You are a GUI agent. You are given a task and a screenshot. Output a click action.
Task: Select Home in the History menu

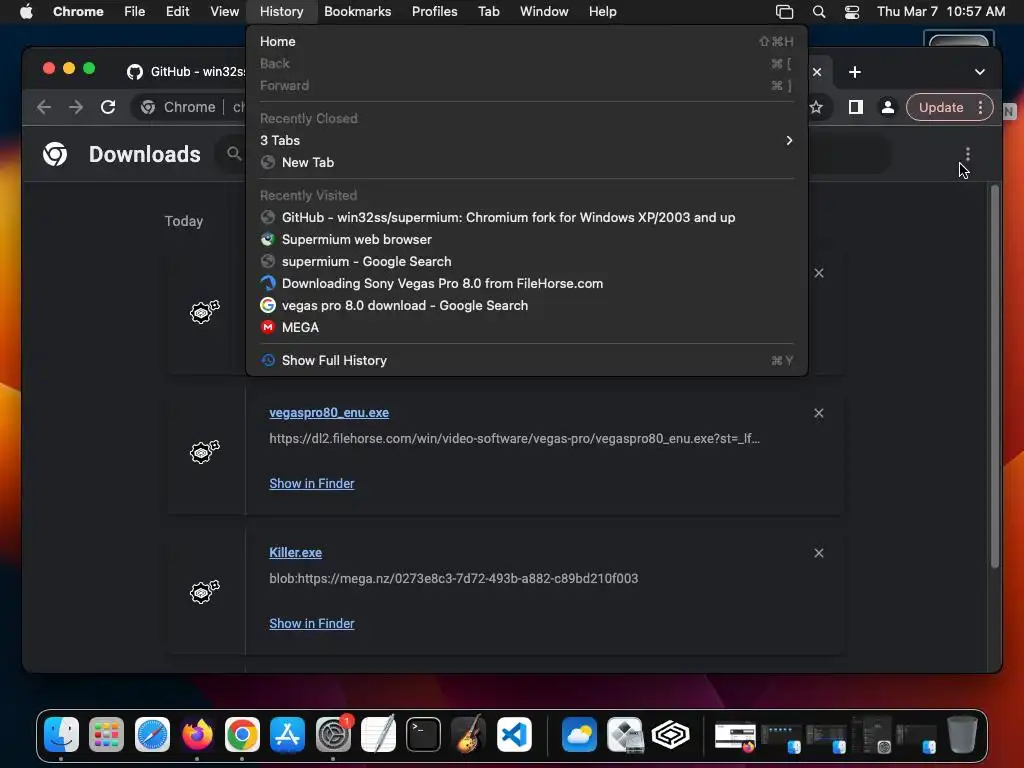tap(526, 41)
